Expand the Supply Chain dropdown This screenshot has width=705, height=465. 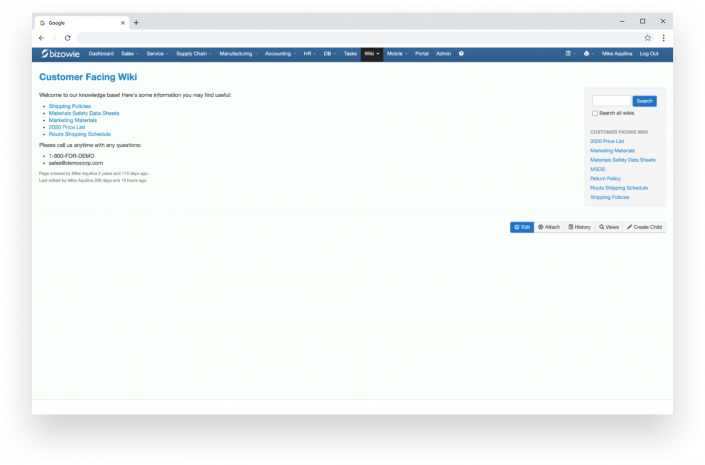194,54
